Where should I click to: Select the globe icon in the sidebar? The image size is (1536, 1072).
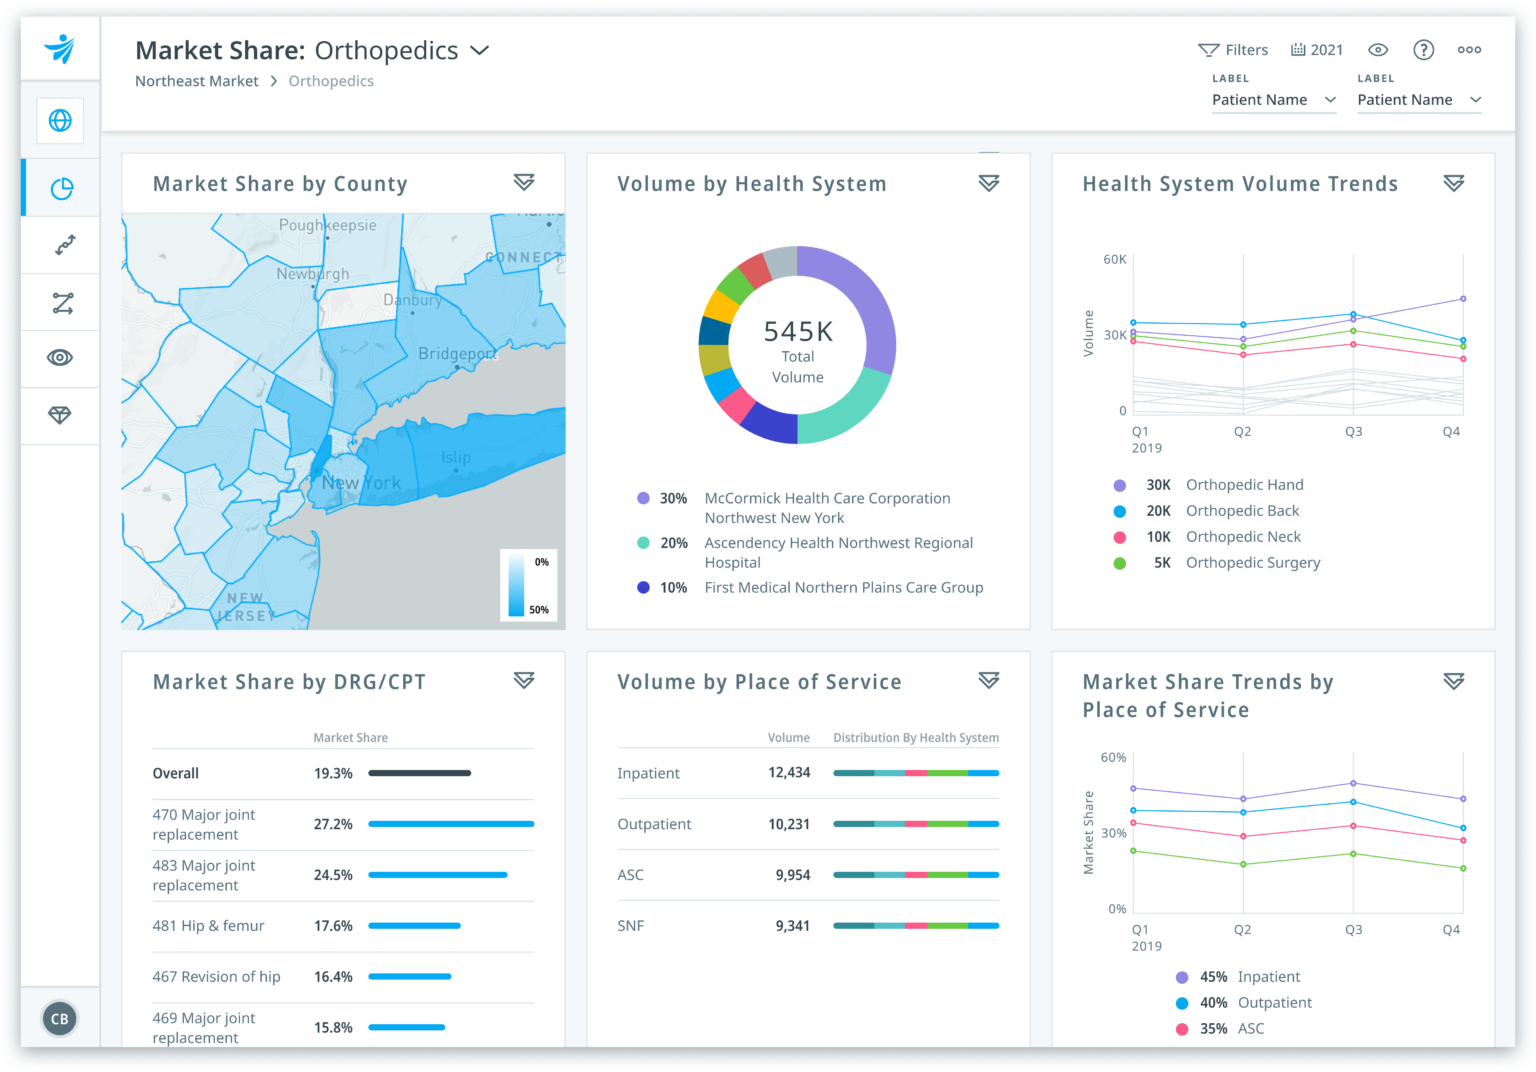point(60,120)
